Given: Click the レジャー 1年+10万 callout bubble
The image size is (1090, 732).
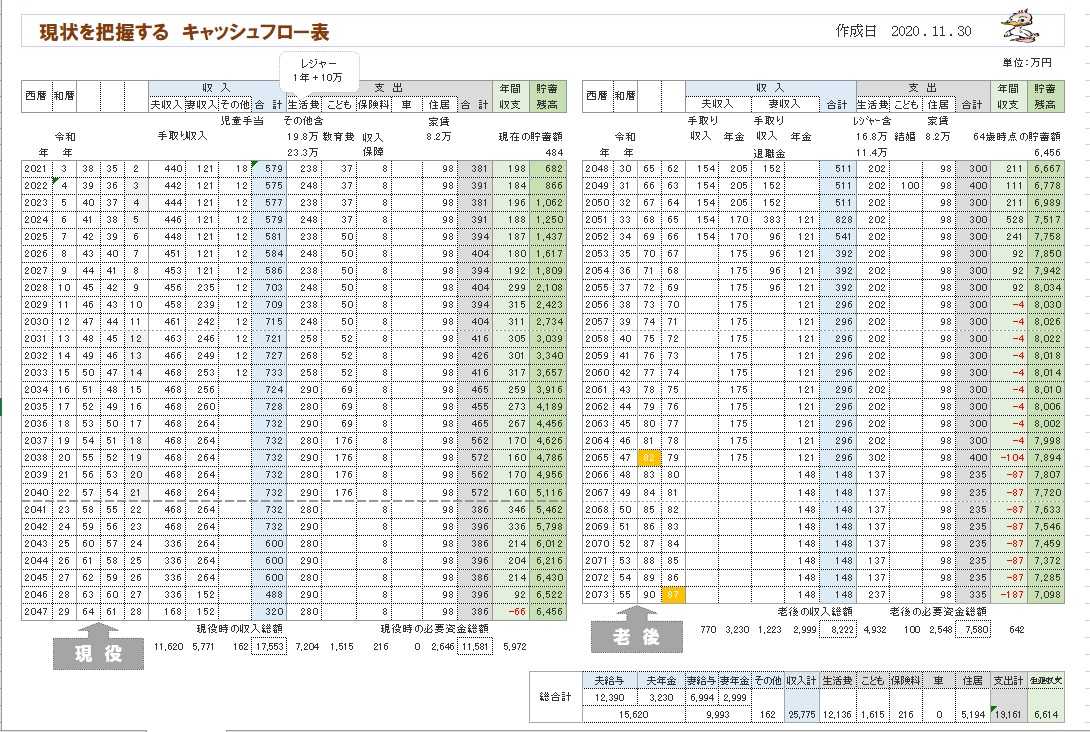Looking at the screenshot, I should (318, 70).
